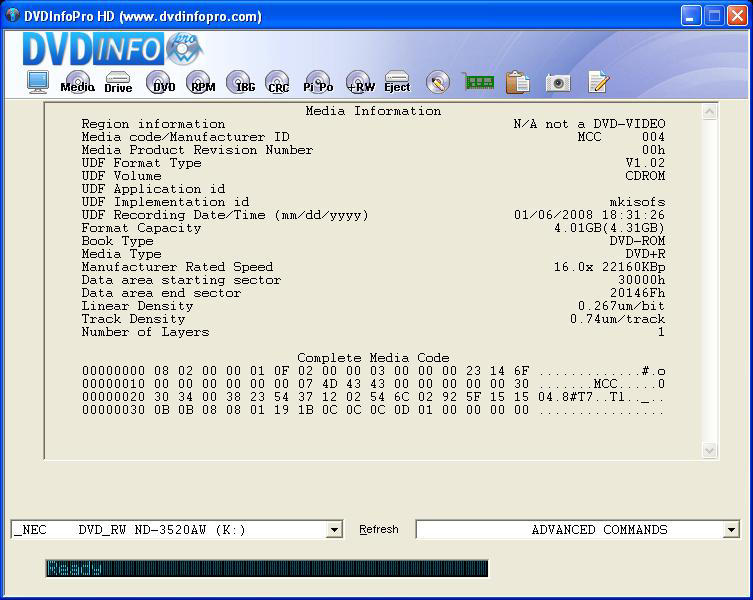Click the disc with pencil icon
Image resolution: width=753 pixels, height=600 pixels.
point(437,82)
